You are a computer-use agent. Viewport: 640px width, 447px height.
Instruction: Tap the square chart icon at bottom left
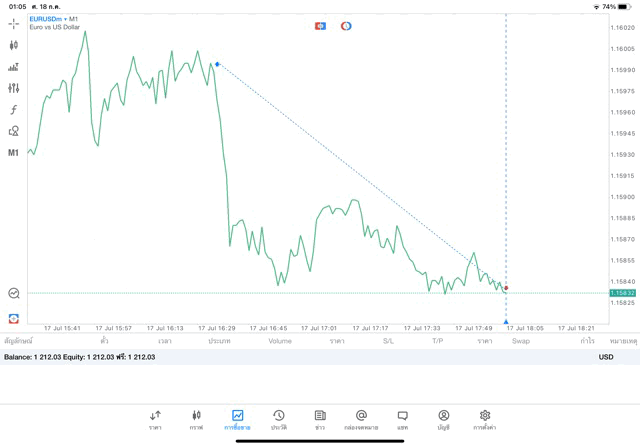click(x=14, y=318)
